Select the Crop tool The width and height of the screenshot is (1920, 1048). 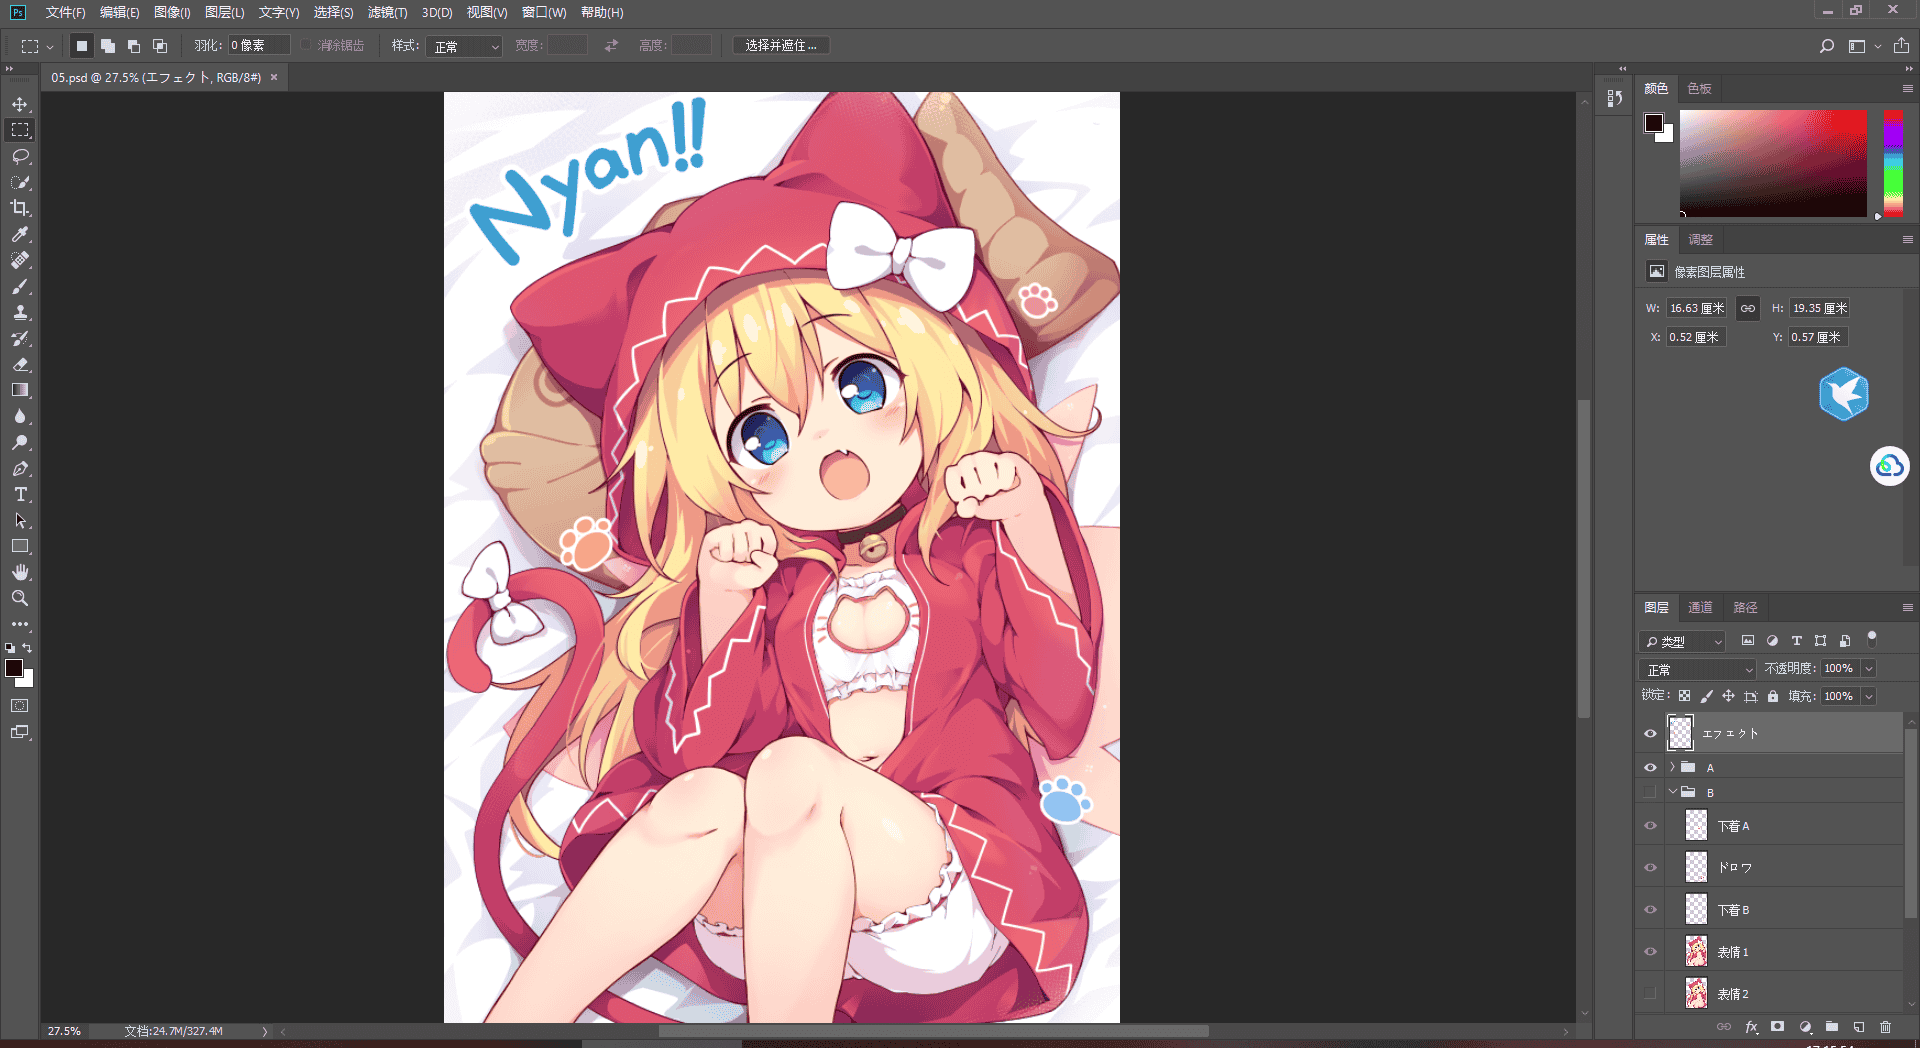coord(20,208)
